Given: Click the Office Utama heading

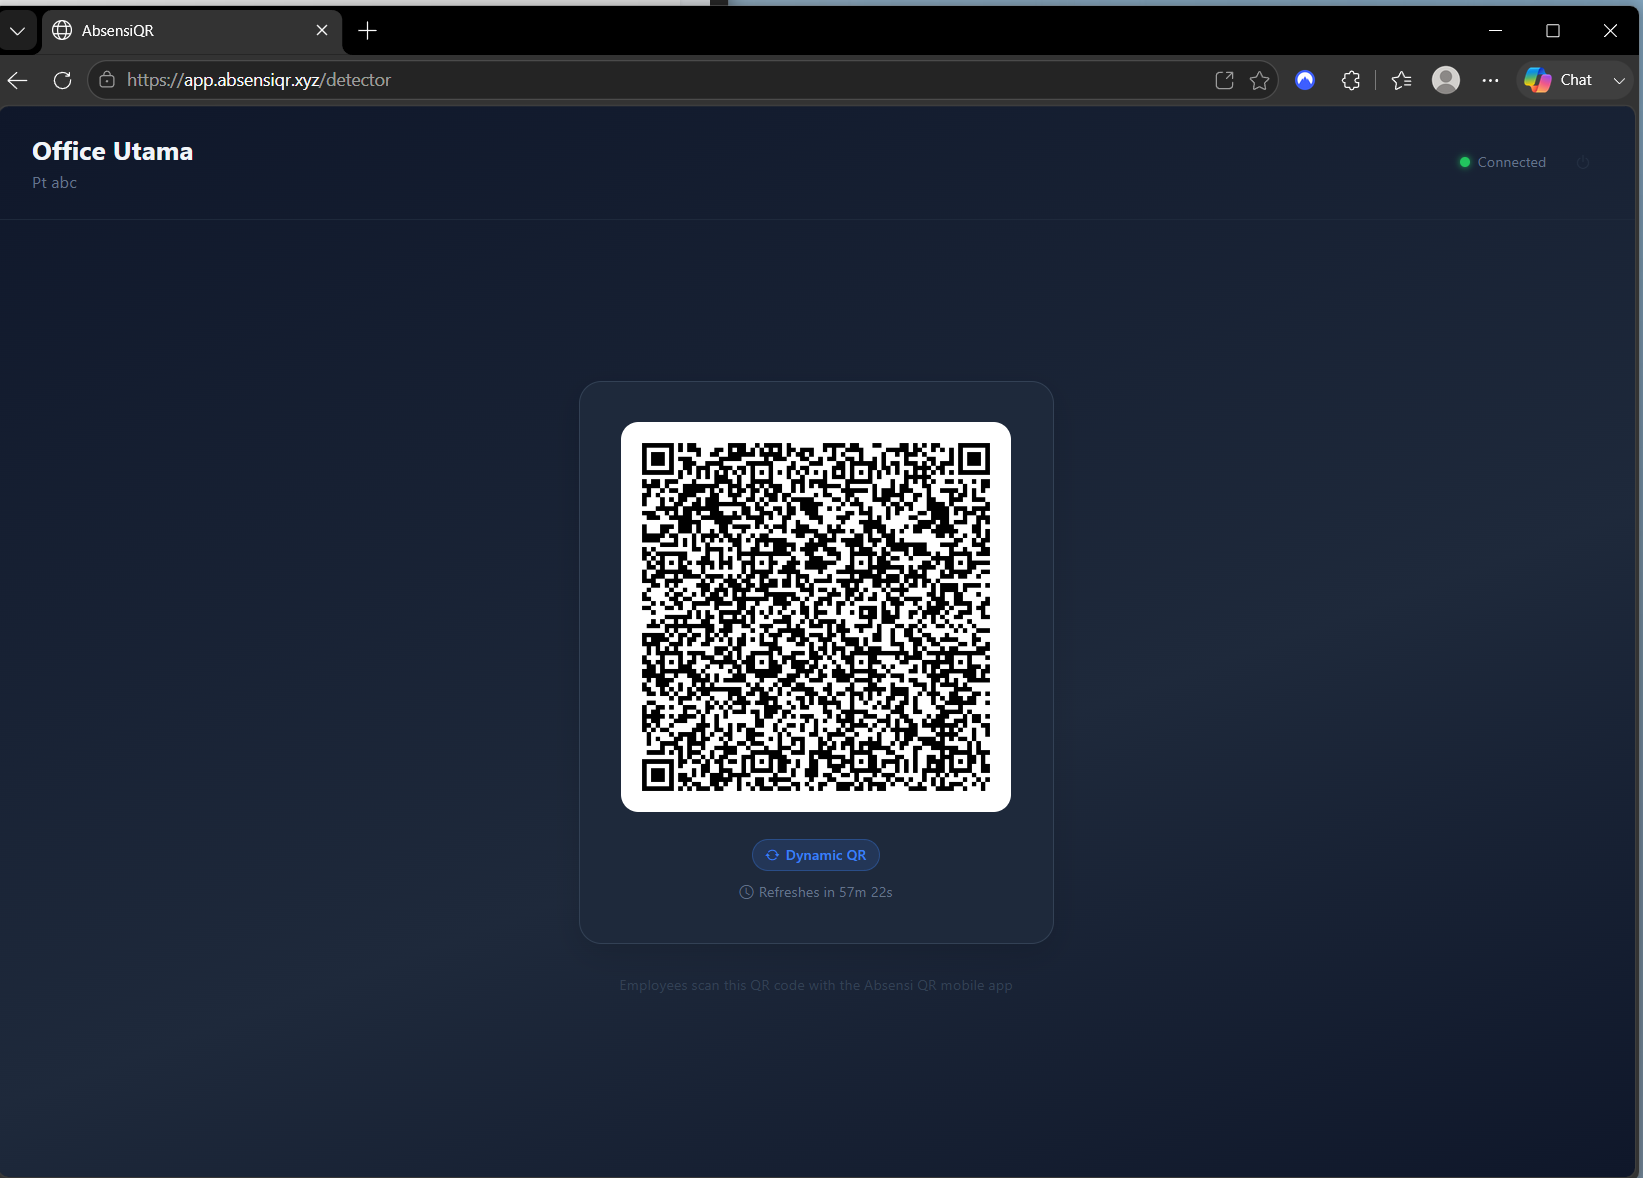Looking at the screenshot, I should pos(113,151).
